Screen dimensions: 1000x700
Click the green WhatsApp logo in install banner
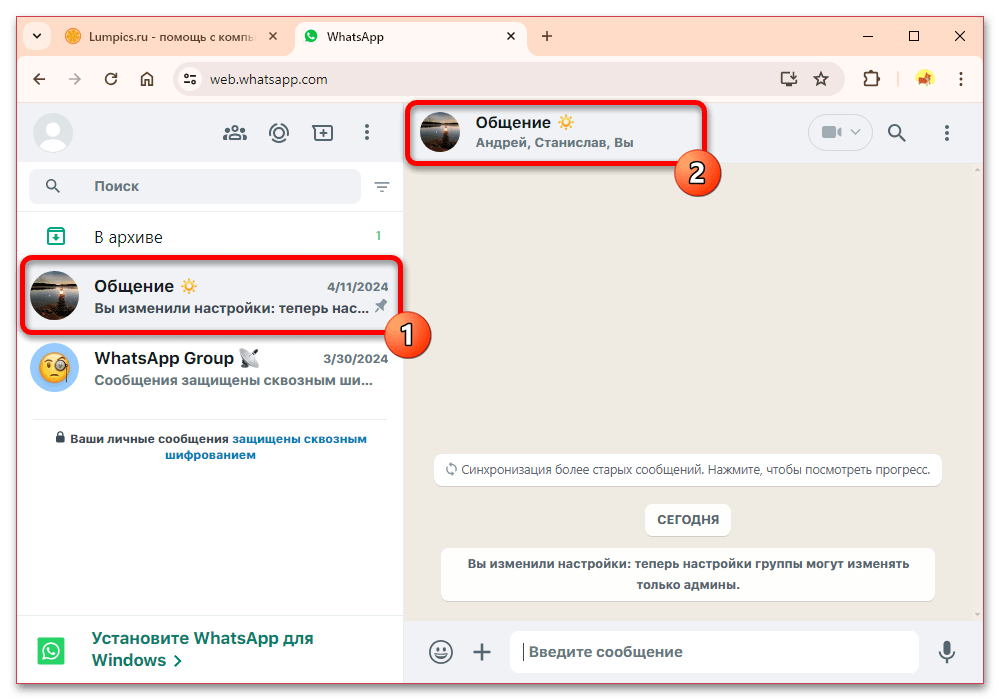click(51, 651)
